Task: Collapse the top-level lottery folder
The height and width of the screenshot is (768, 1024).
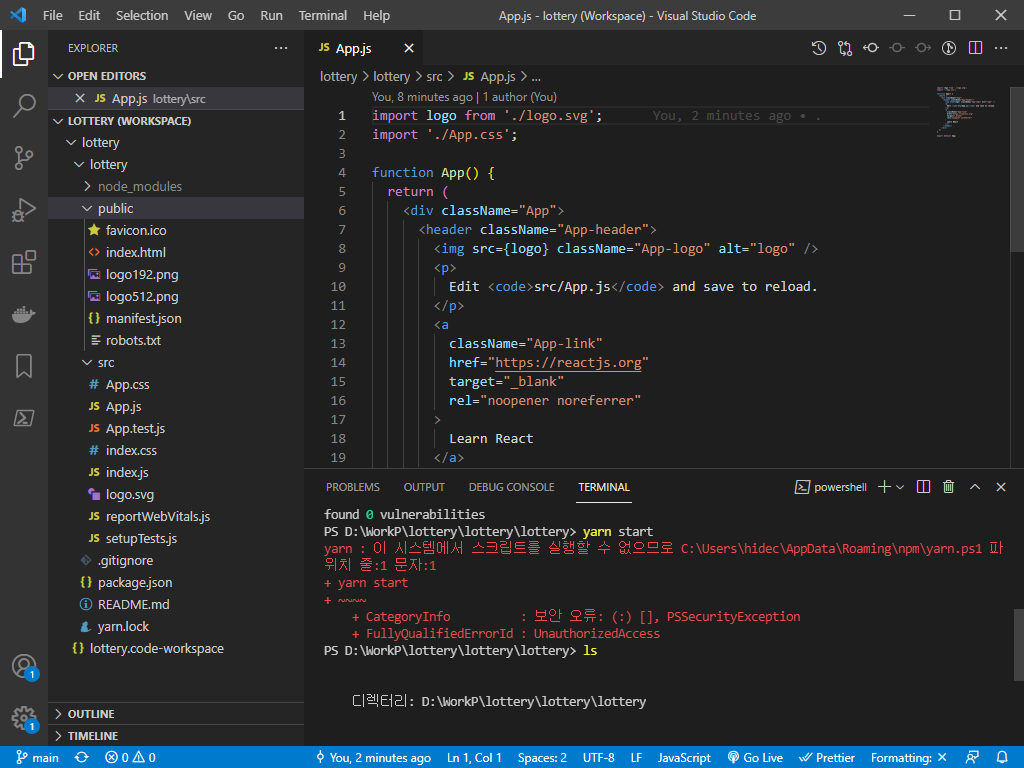Action: click(71, 142)
